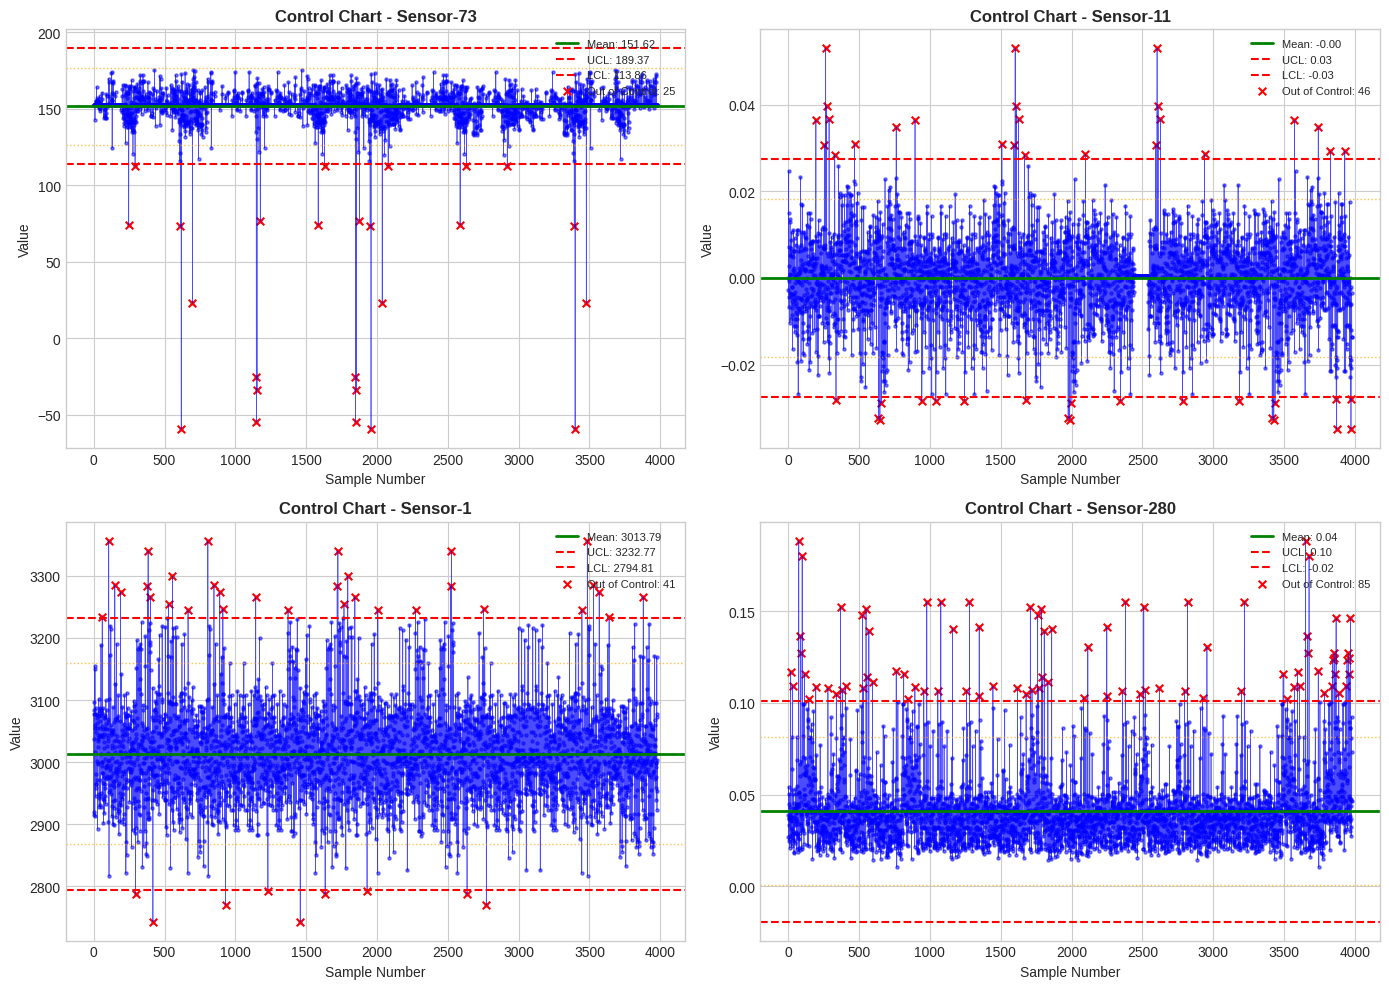Screen dimensions: 1389x989
Task: Click the 3300 tick label on Sensor-1
Action: (x=45, y=577)
